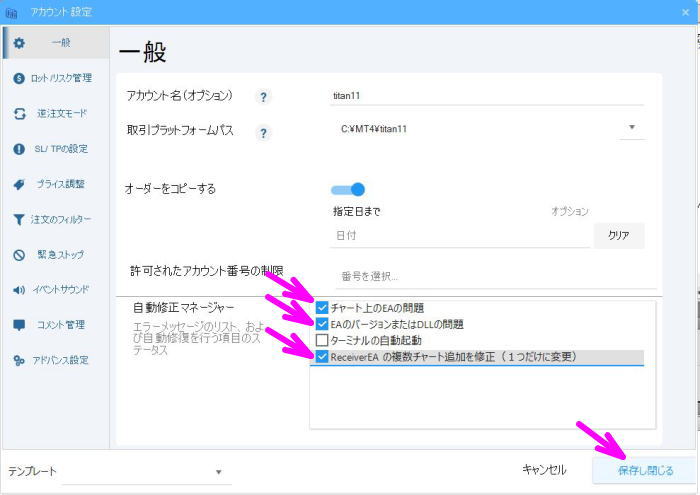Open the アドバンス設定 tab

[56, 360]
